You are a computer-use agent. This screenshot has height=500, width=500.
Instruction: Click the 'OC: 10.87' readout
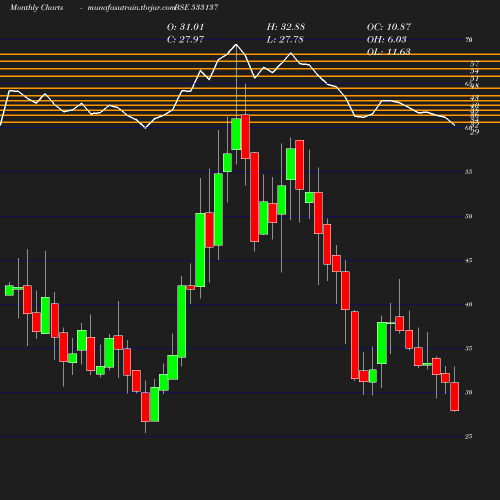pos(389,27)
